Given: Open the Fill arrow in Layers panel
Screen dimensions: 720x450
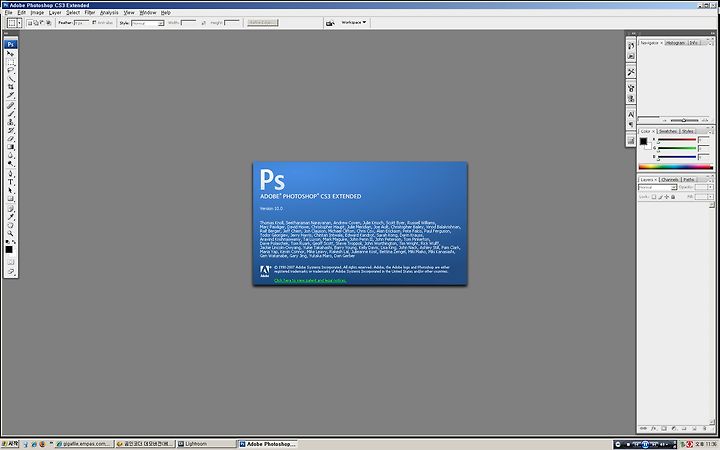Looking at the screenshot, I should click(710, 197).
